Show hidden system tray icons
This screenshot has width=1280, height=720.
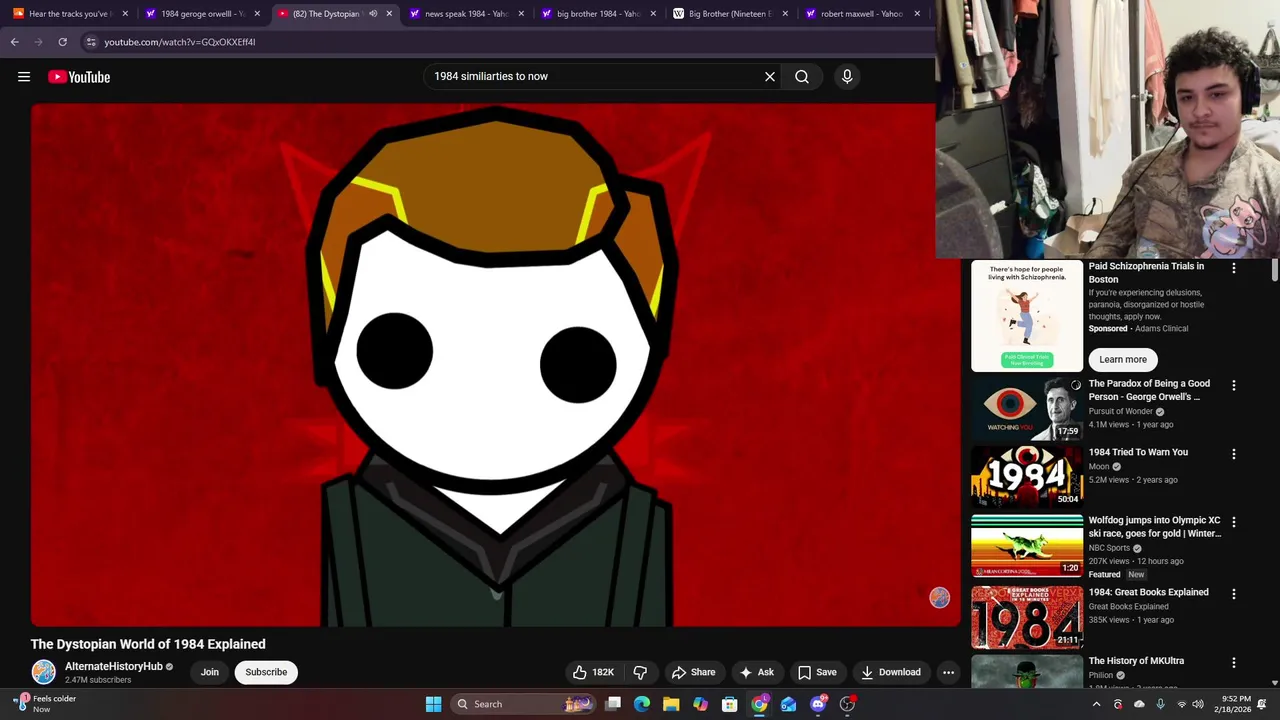click(x=1096, y=704)
